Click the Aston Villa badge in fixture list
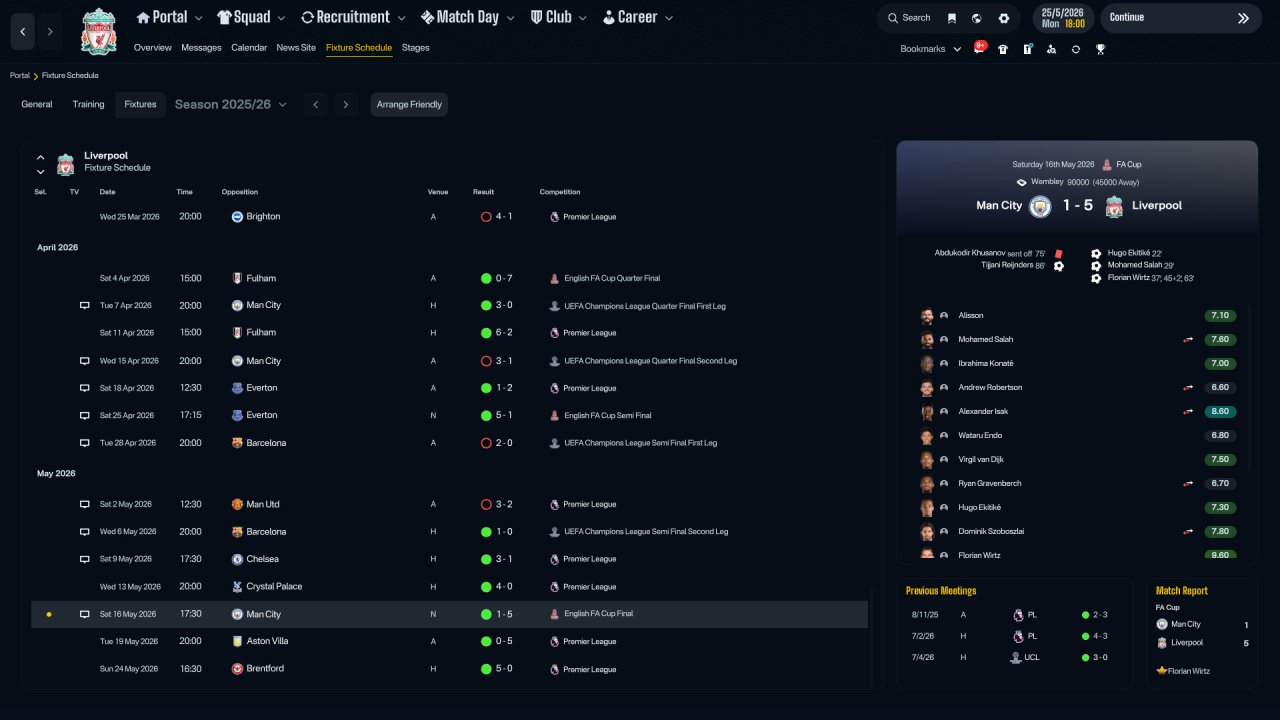This screenshot has height=720, width=1280. [x=238, y=642]
